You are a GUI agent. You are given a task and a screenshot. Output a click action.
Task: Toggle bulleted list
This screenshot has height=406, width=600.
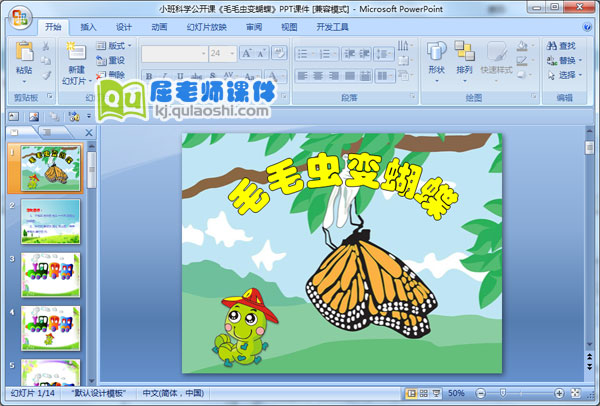305,54
